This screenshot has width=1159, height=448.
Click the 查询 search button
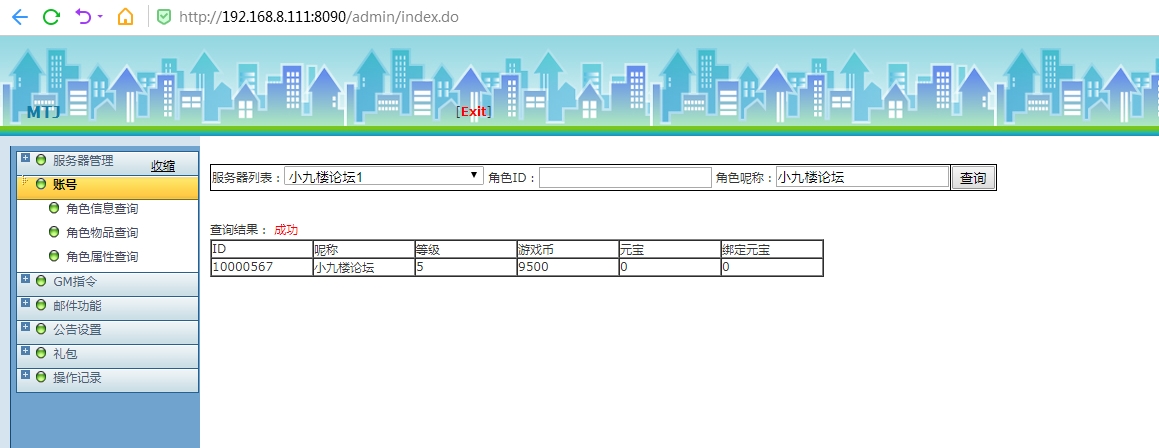tap(972, 178)
